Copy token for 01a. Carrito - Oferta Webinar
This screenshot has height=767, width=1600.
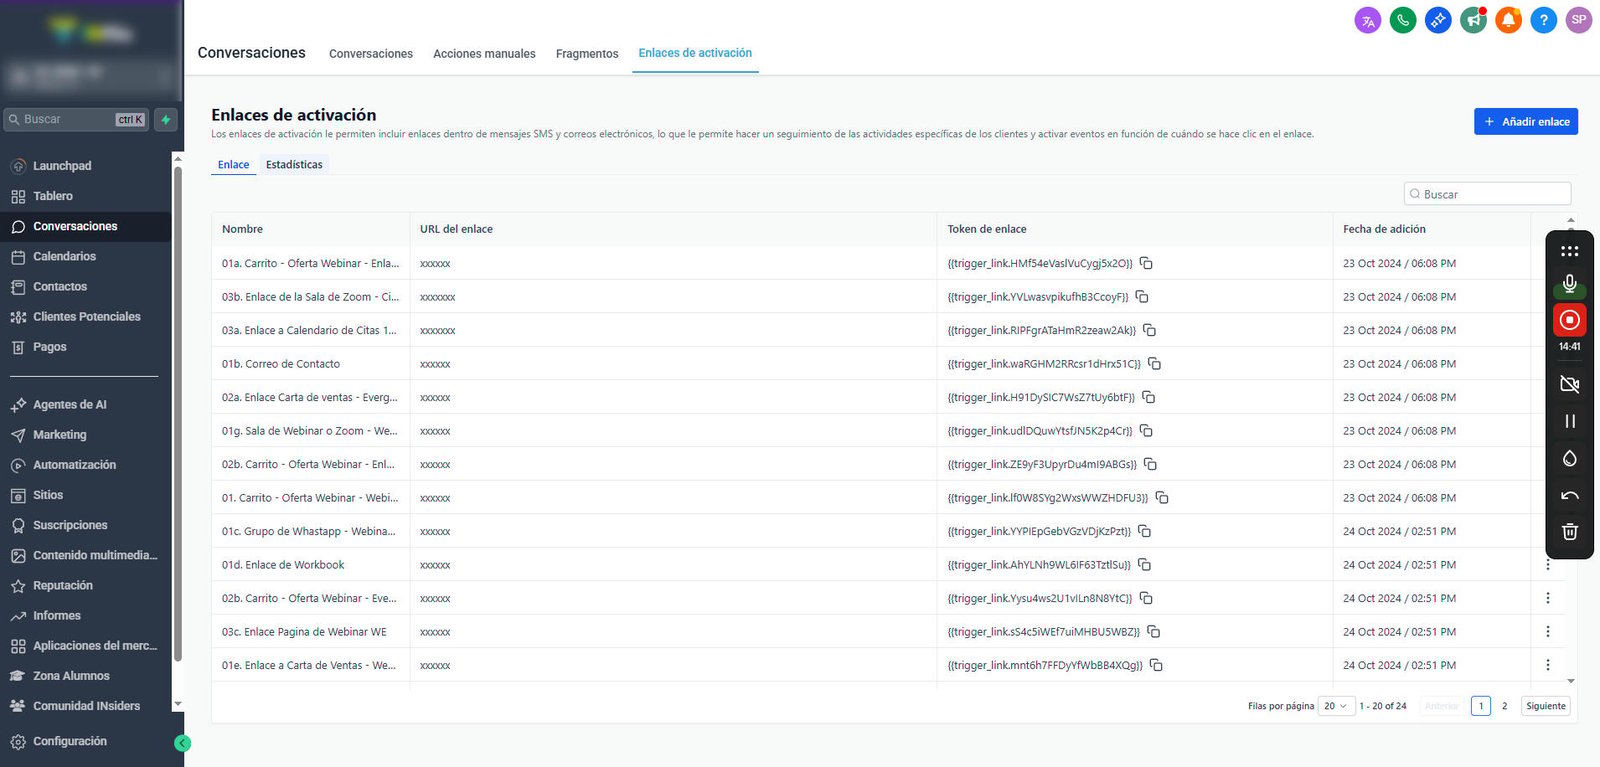[x=1146, y=263]
